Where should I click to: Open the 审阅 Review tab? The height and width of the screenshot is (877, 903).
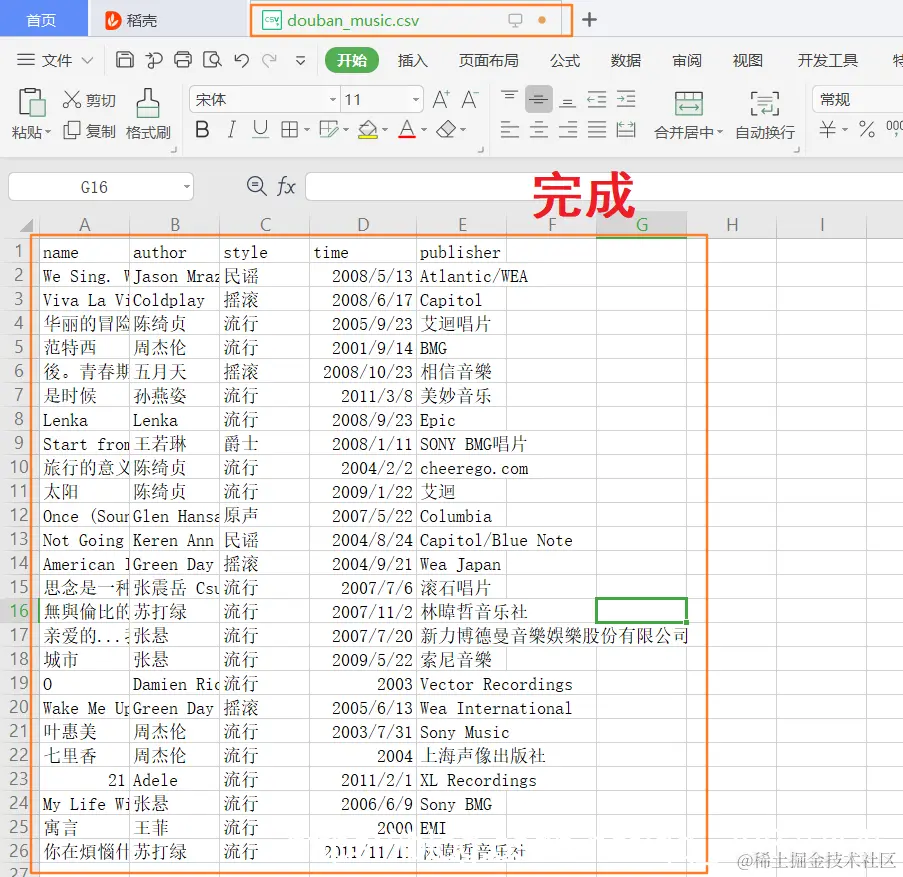(x=686, y=60)
